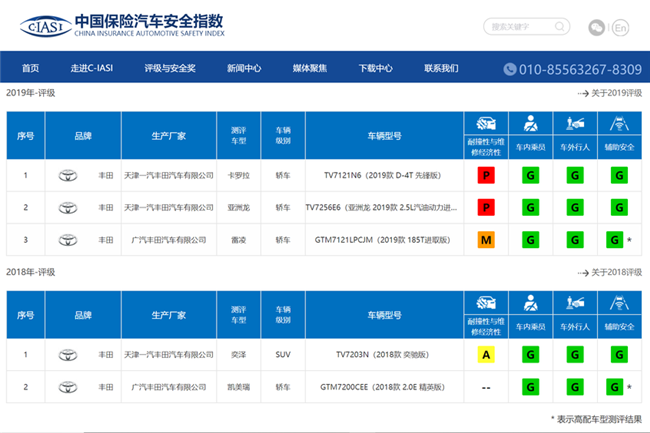
Task: Open model TV7121N6 2019款 D-4T entry
Action: tap(382, 175)
